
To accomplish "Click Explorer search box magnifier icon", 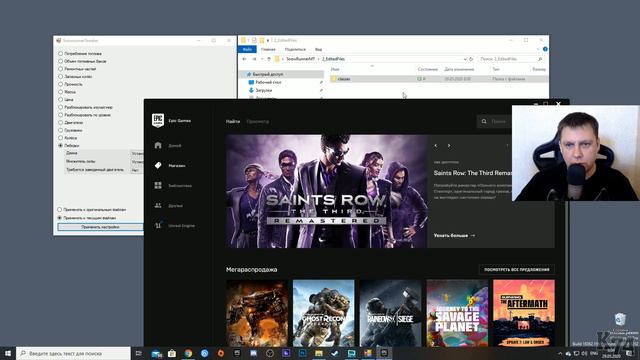I will pyautogui.click(x=540, y=59).
